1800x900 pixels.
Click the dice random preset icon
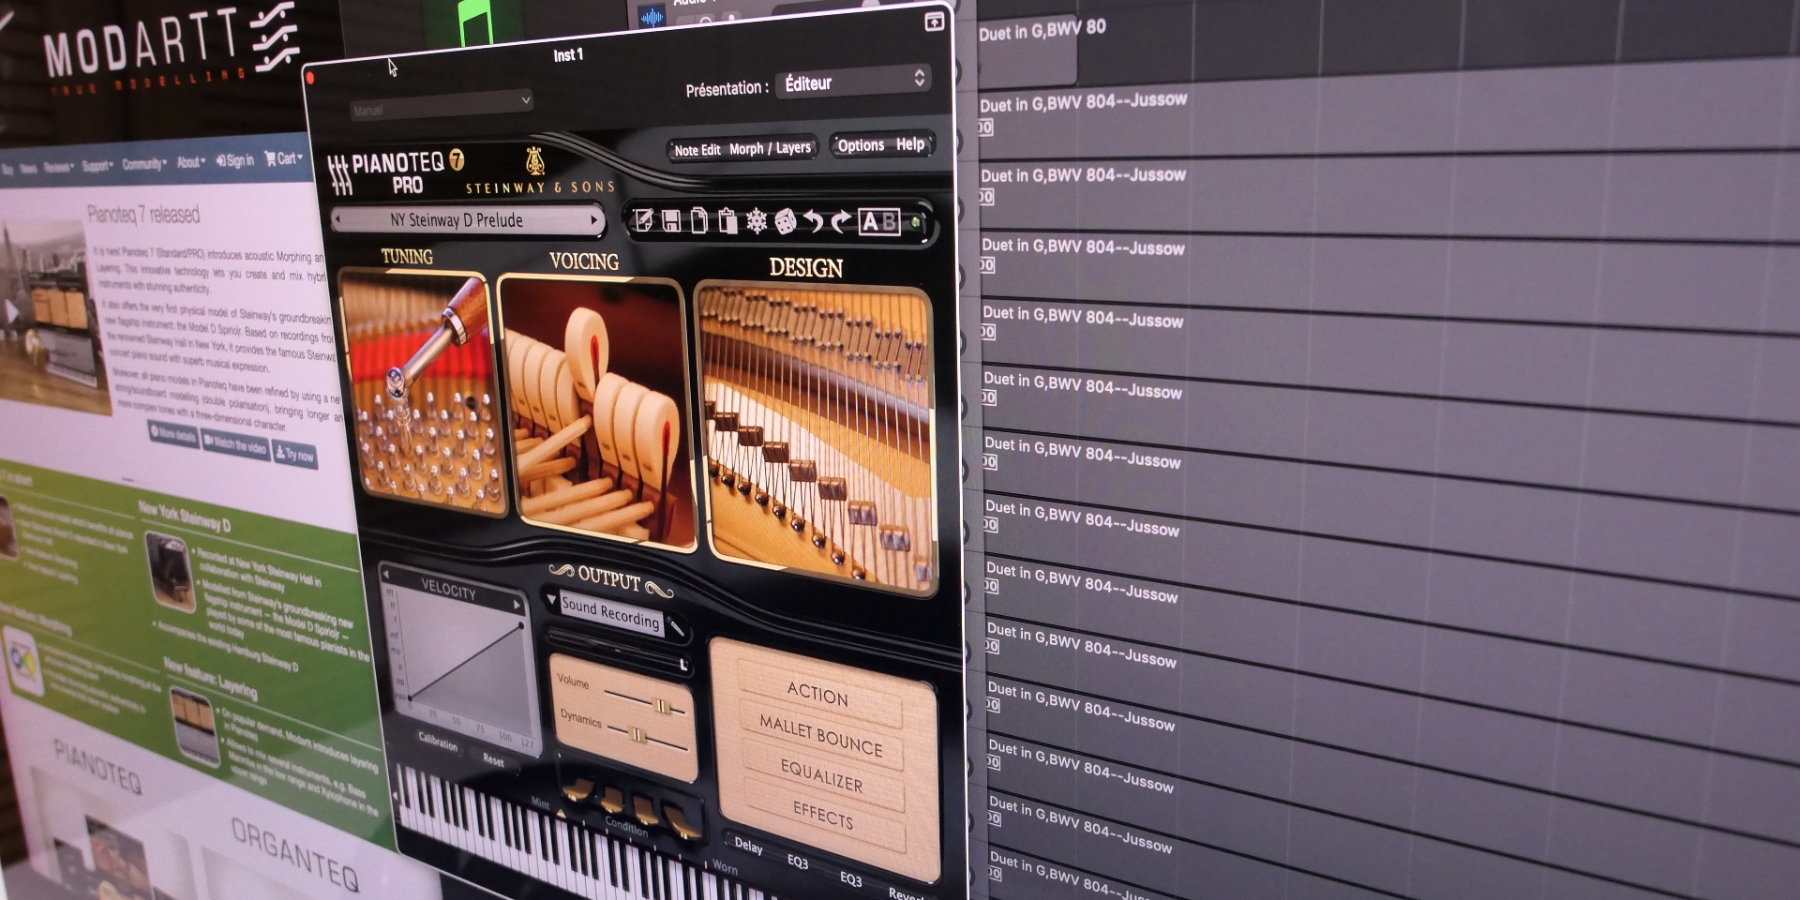(x=785, y=221)
